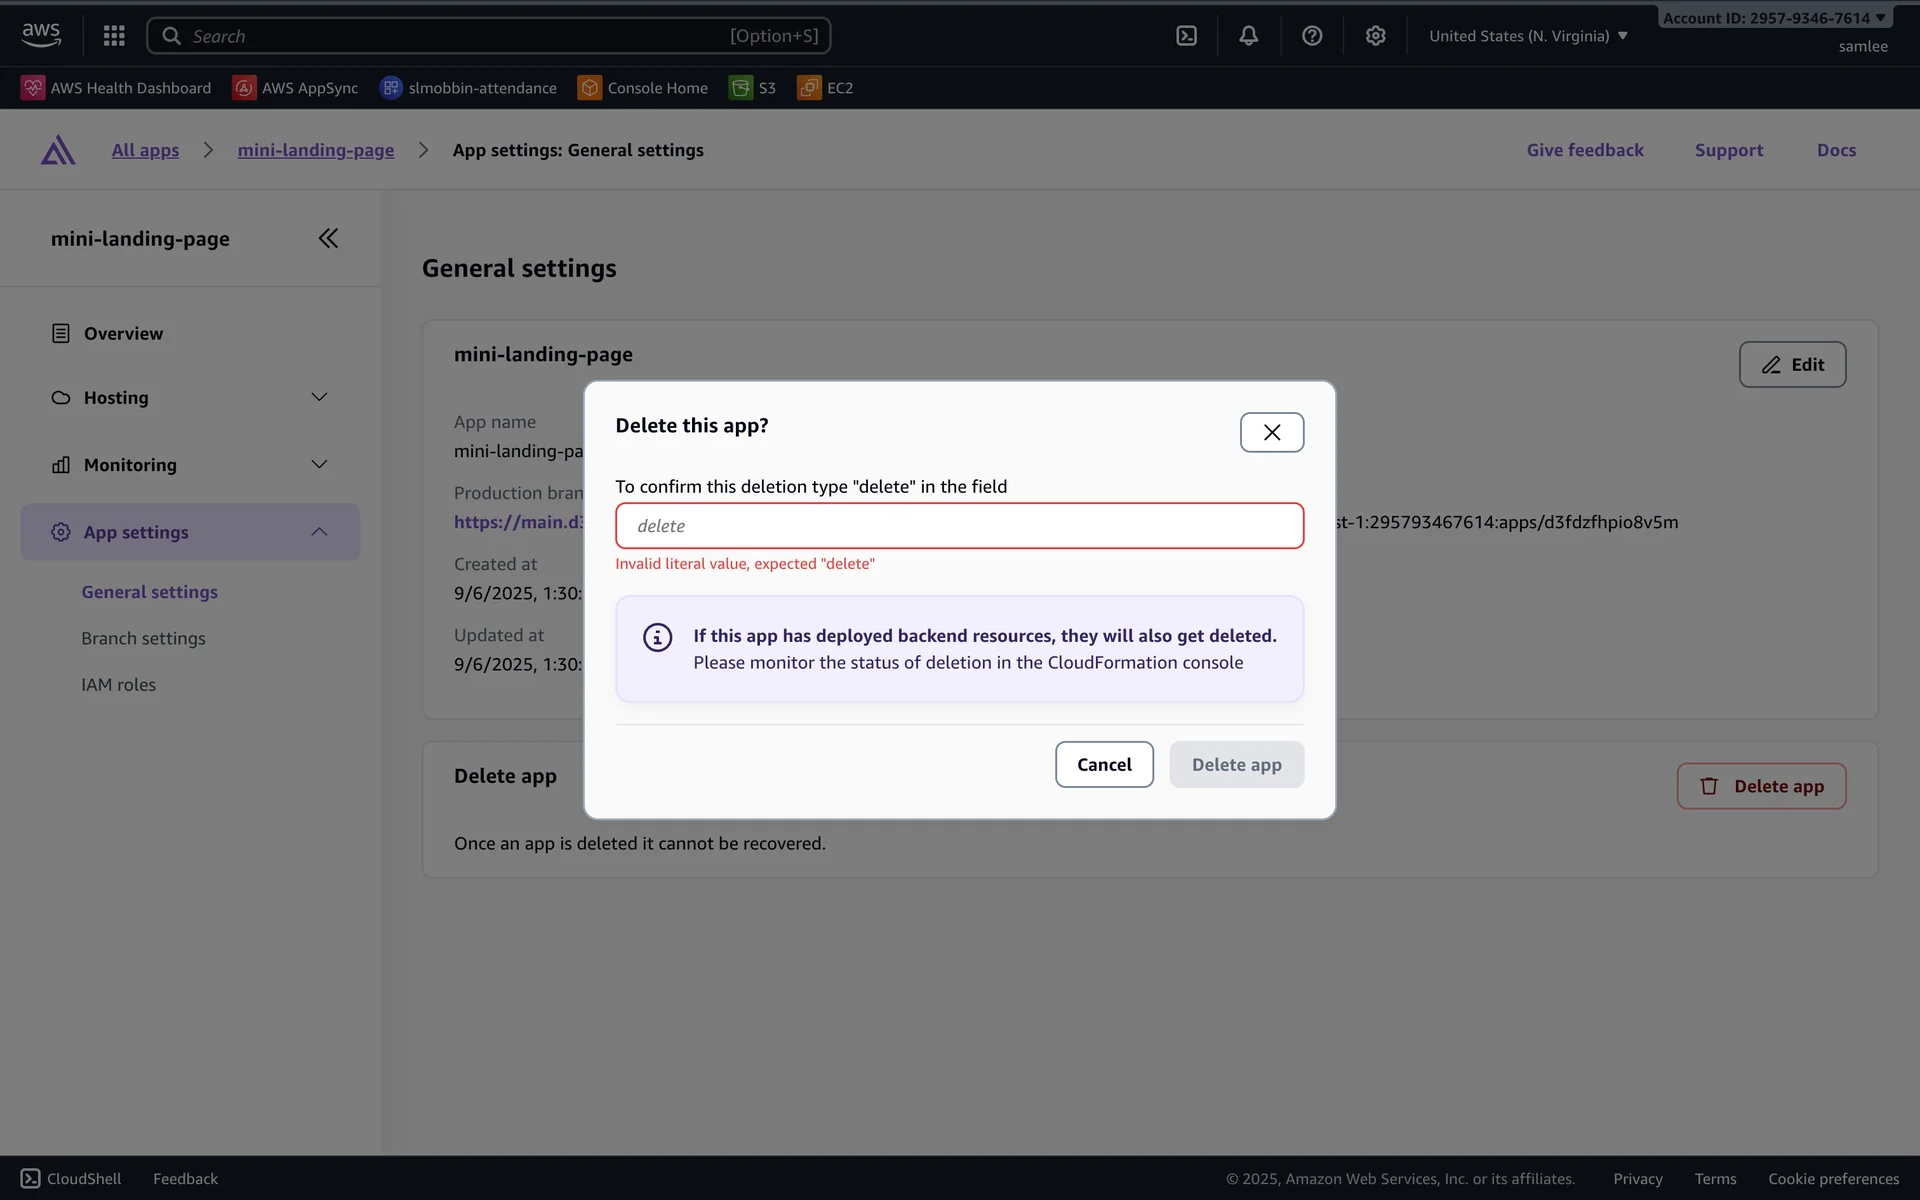Collapse sidebar with double chevron icon
The height and width of the screenshot is (1200, 1920).
328,238
